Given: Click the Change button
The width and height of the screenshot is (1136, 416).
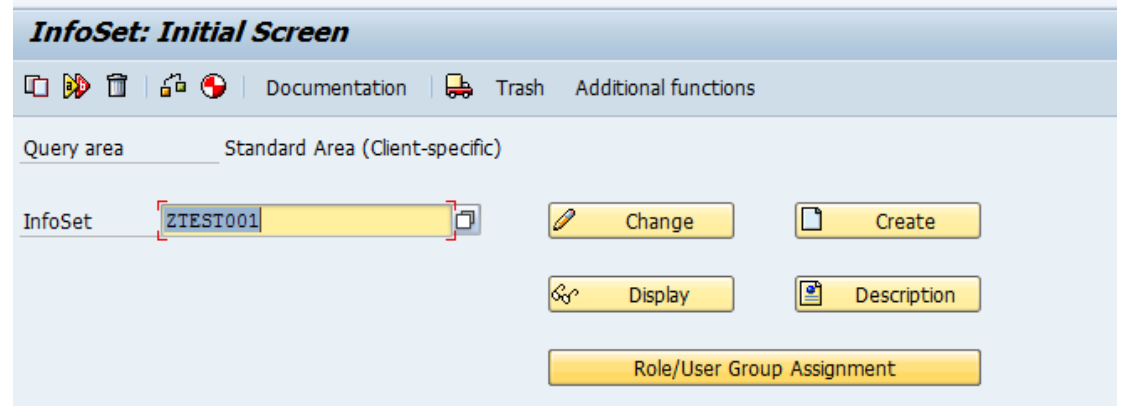Looking at the screenshot, I should (x=641, y=221).
